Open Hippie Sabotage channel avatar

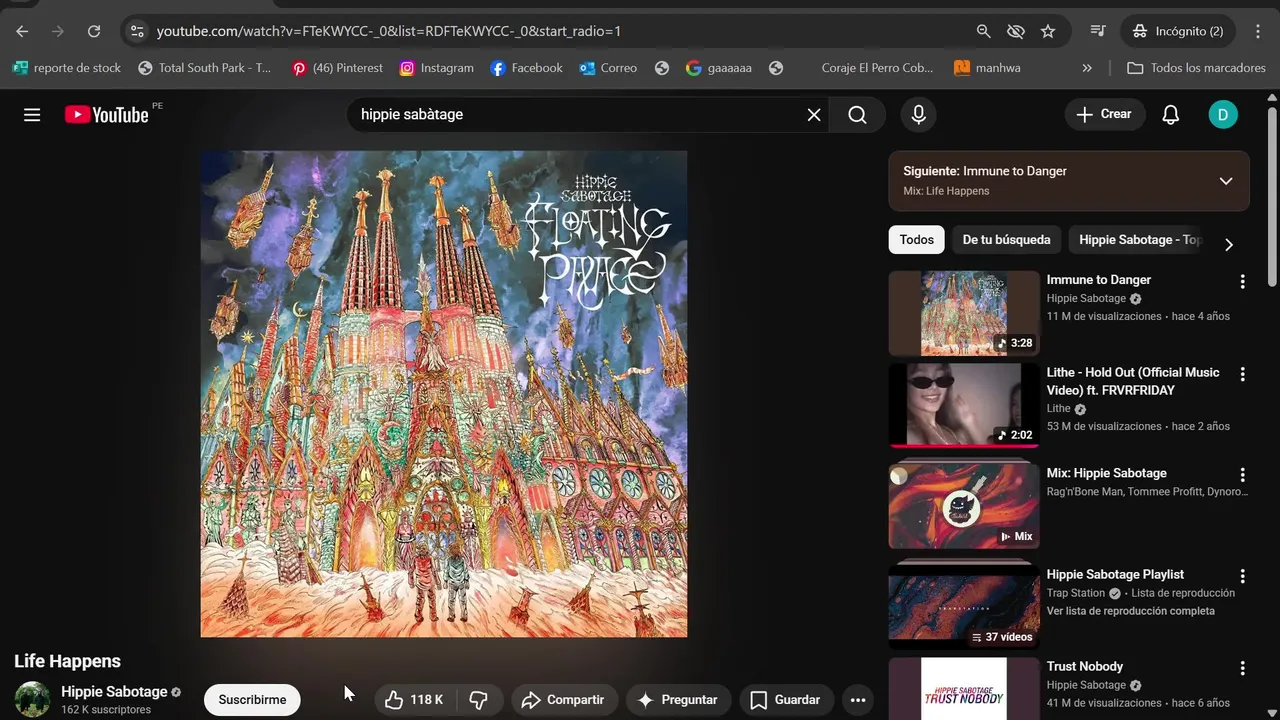click(32, 700)
